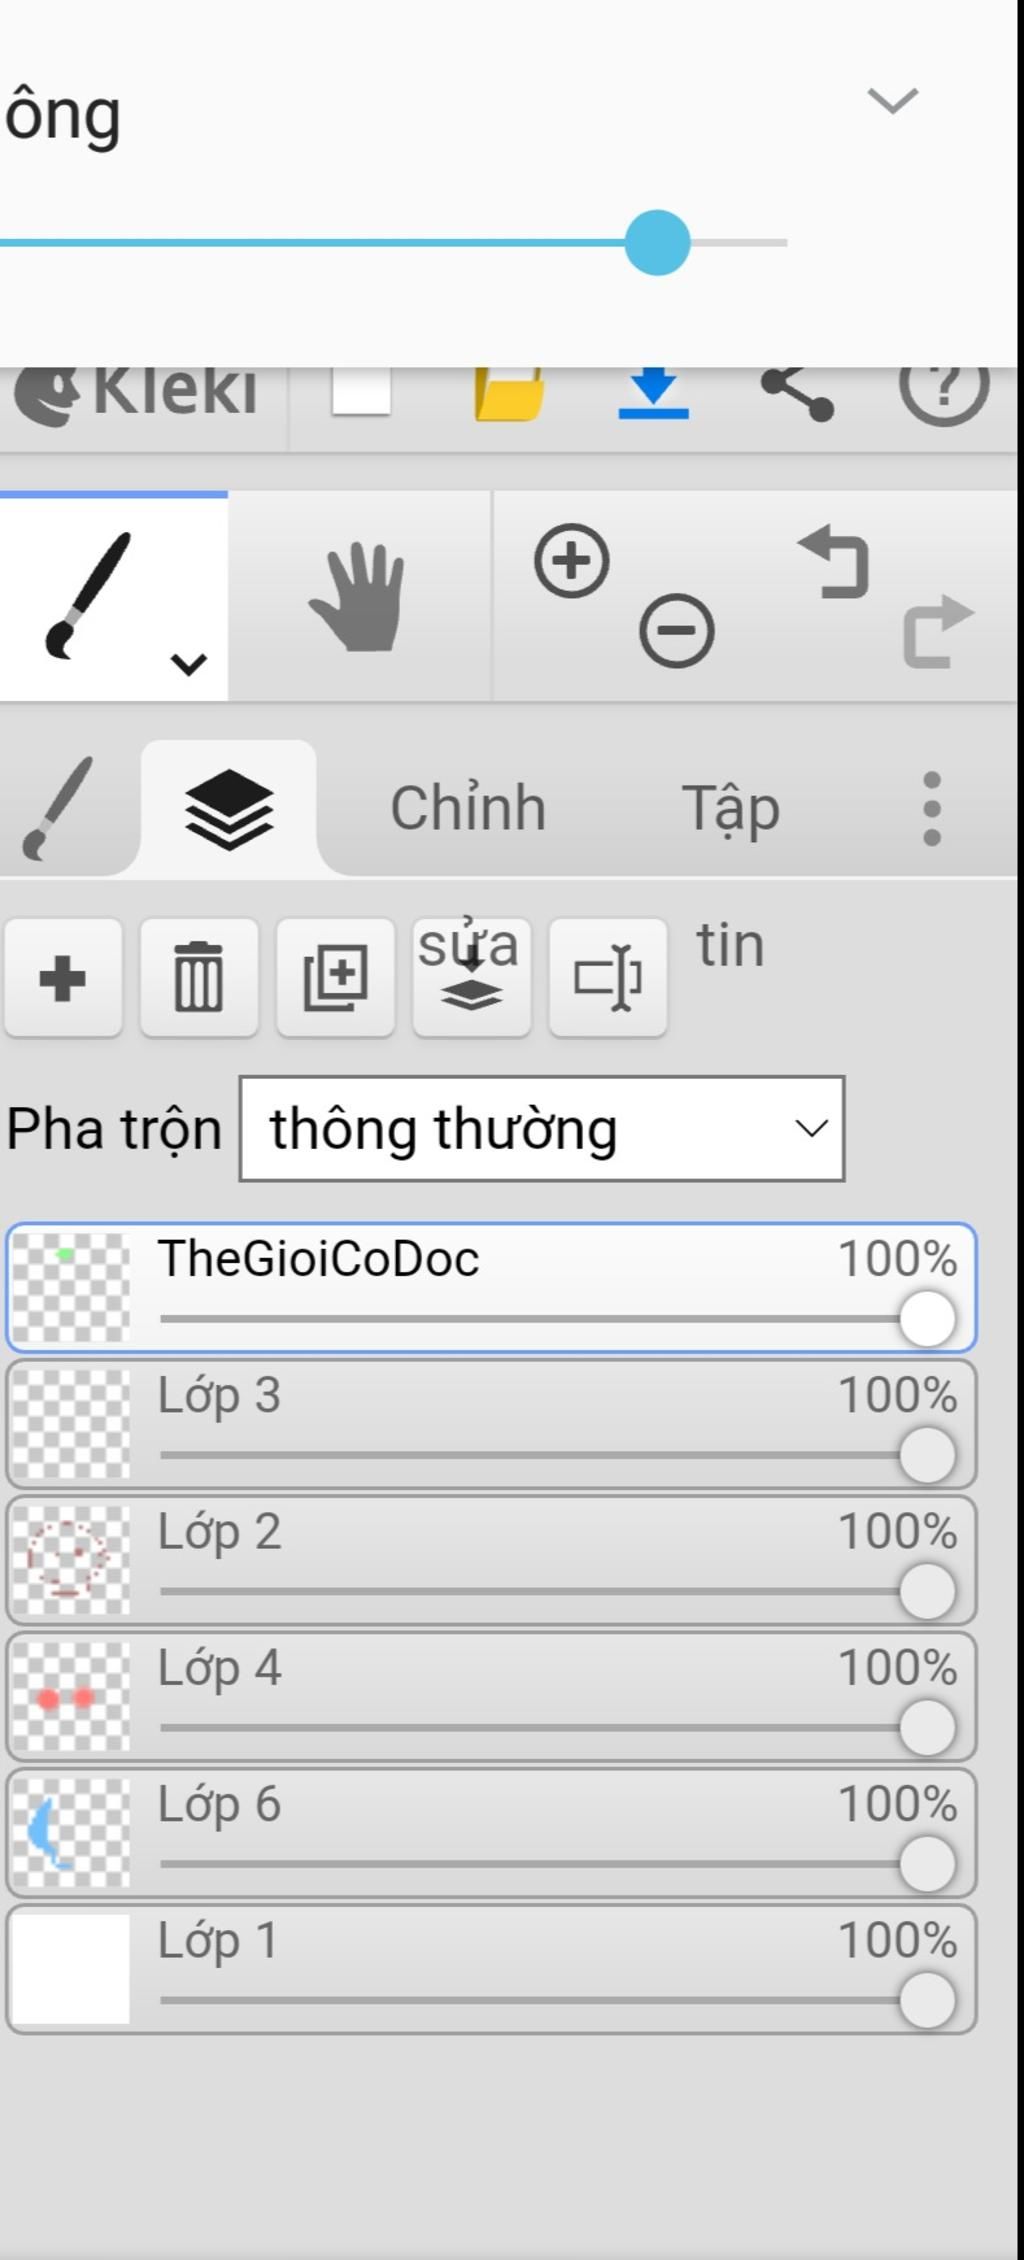This screenshot has height=2260, width=1024.
Task: Add a new layer with the plus button
Action: 63,977
